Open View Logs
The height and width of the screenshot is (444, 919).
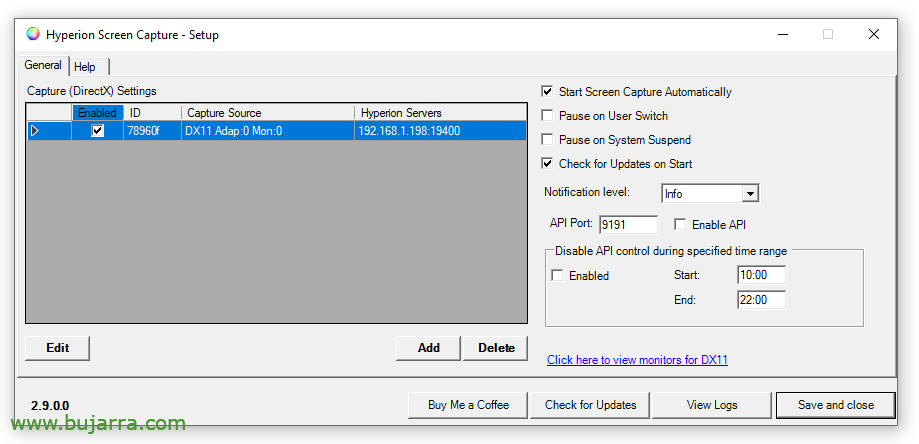click(x=712, y=405)
